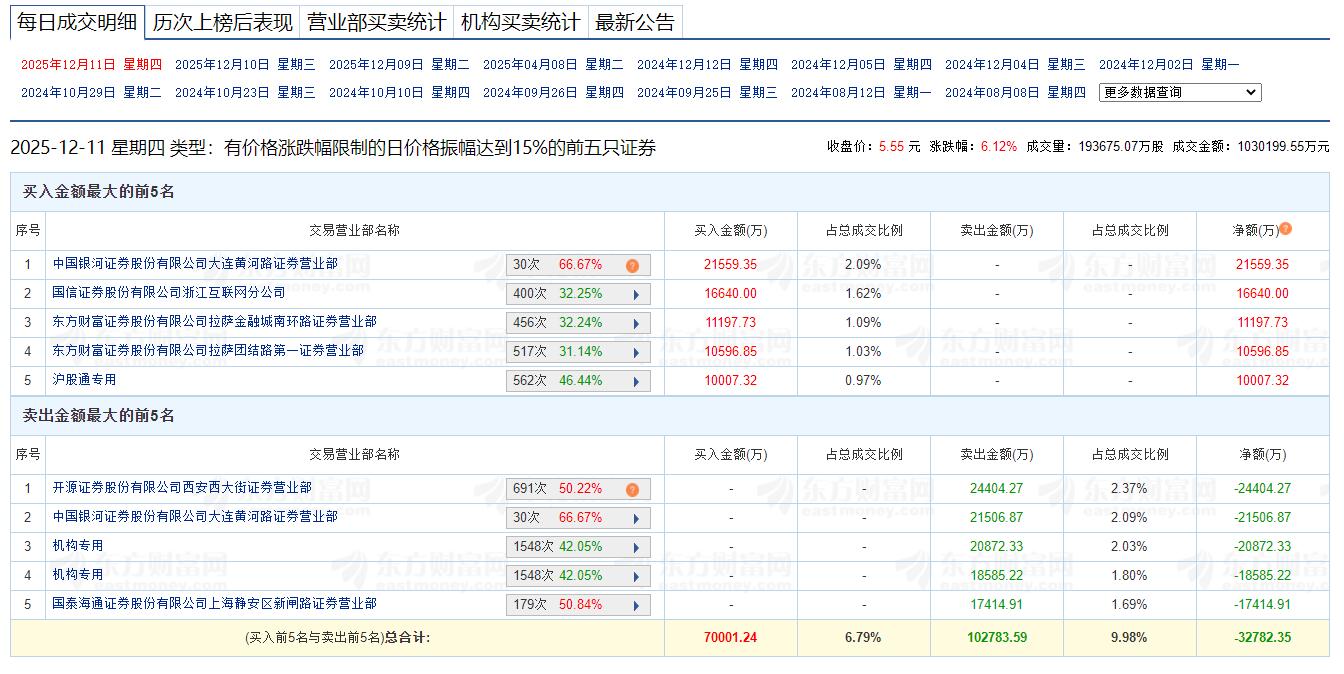Click the blue arrow in 400次 32.25% box

(635, 295)
